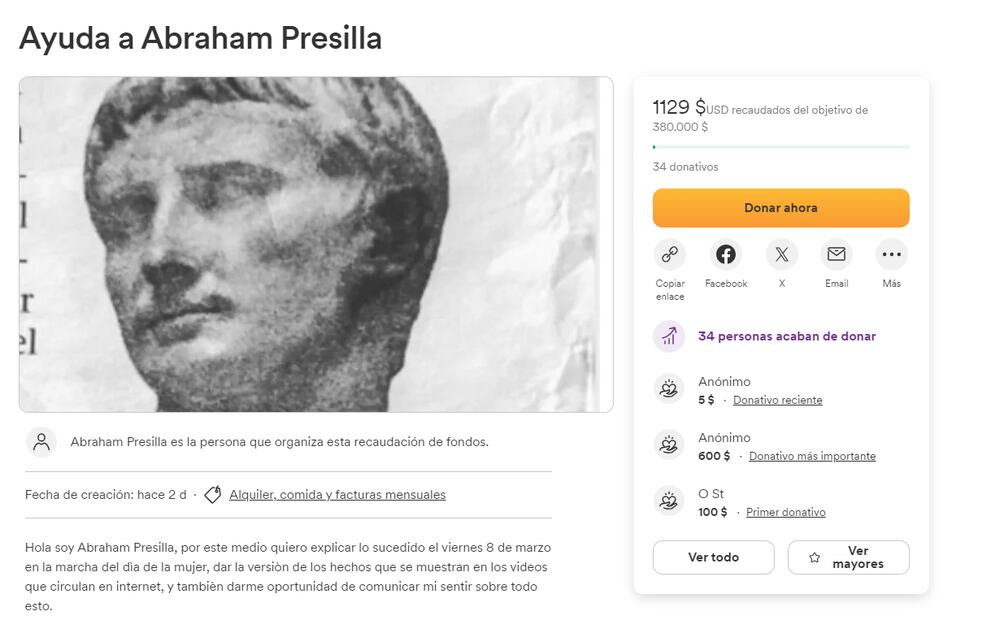Image resolution: width=991 pixels, height=620 pixels.
Task: Open the Alquiler, comida y facturas mensuales link
Action: point(337,495)
